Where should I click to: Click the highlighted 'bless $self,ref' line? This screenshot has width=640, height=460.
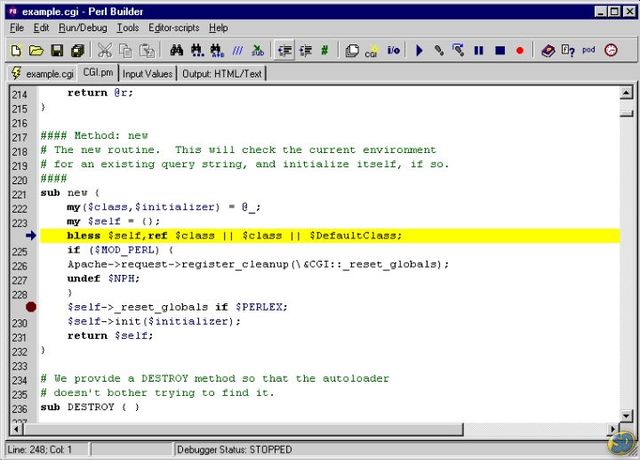pyautogui.click(x=330, y=236)
